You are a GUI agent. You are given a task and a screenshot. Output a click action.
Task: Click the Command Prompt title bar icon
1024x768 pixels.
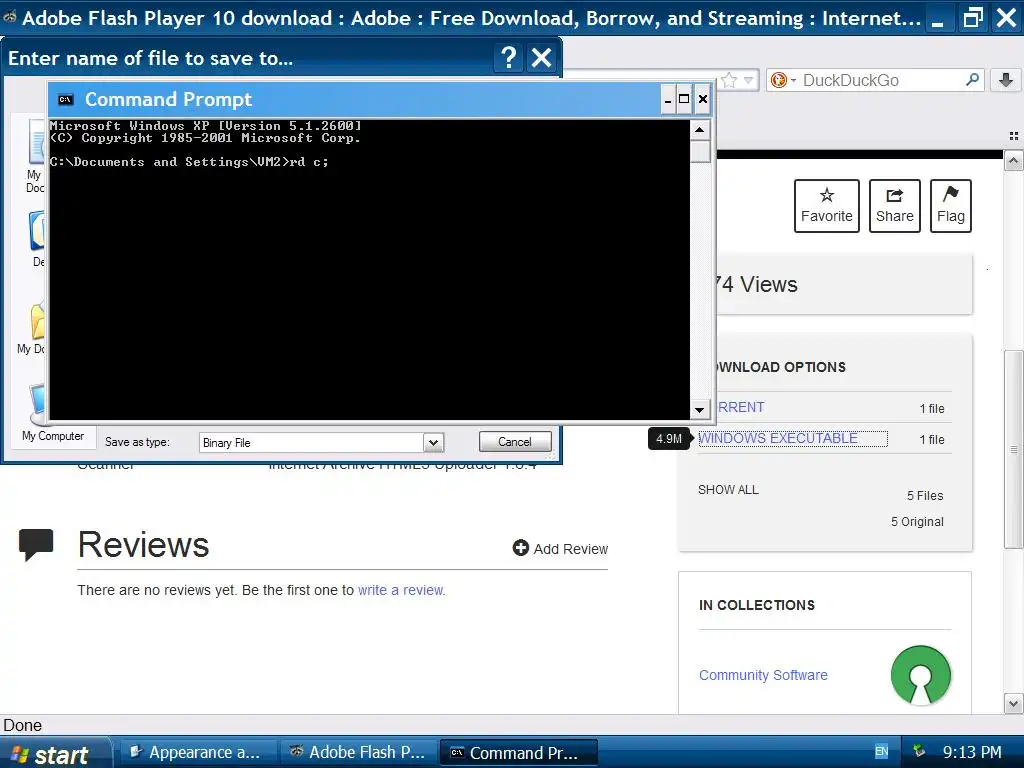click(x=65, y=99)
